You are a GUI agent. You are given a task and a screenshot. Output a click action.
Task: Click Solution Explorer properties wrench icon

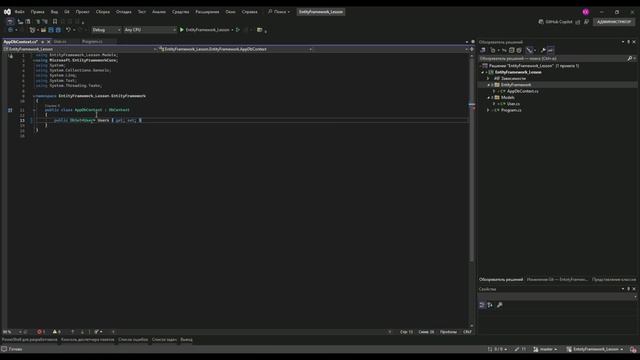[x=543, y=50]
